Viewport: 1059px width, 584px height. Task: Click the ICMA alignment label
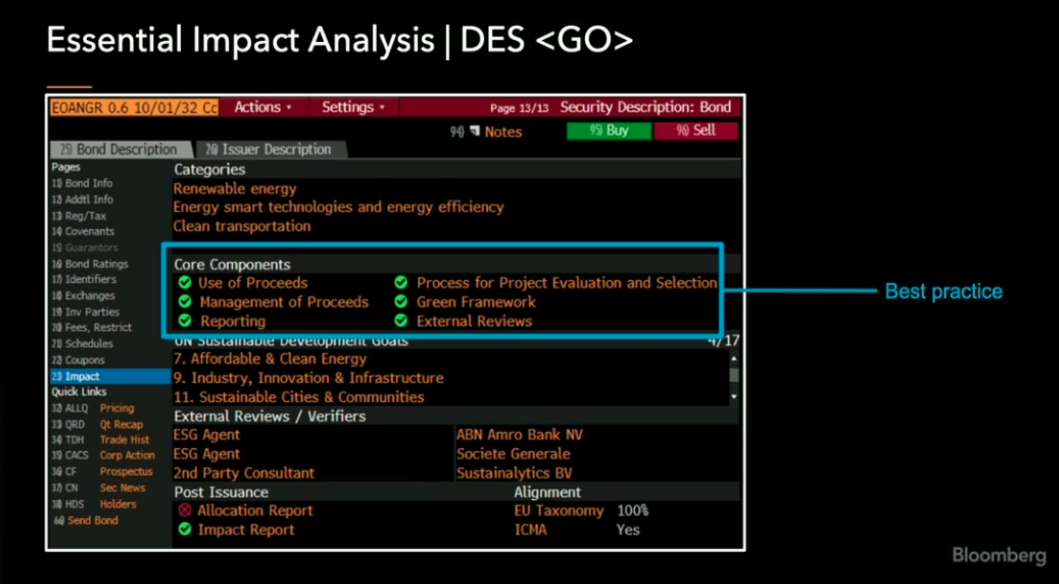coord(531,530)
